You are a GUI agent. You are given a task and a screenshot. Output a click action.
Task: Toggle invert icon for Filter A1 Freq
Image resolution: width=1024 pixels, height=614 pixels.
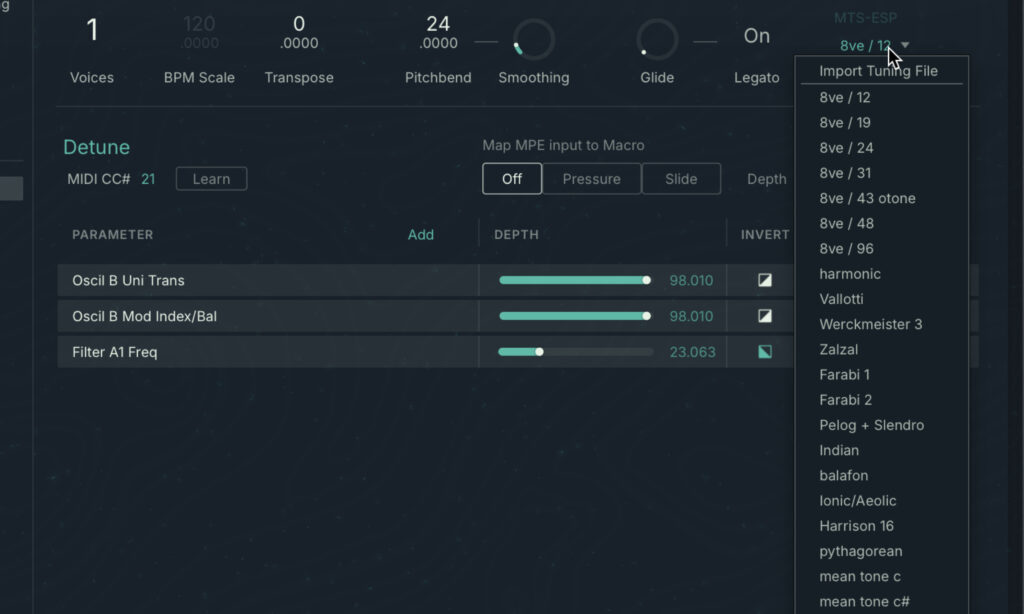coord(765,352)
